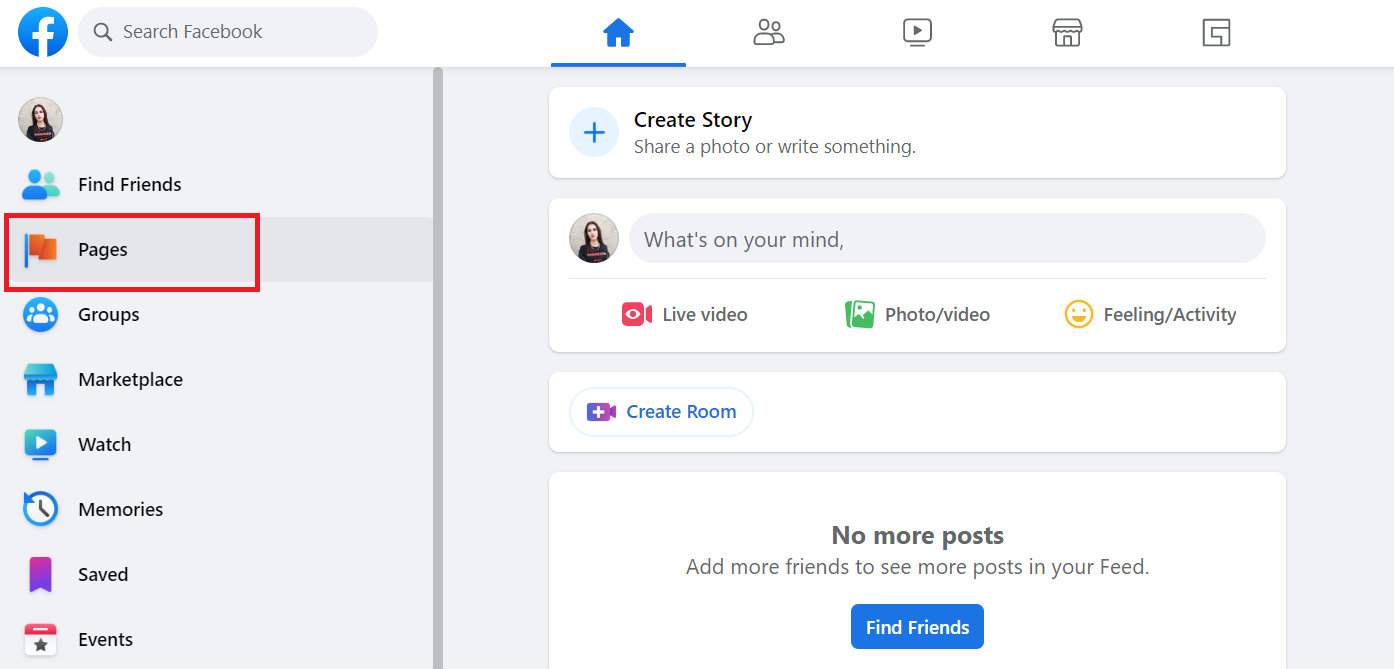This screenshot has height=669, width=1394.
Task: Start a Live video post
Action: pyautogui.click(x=685, y=315)
